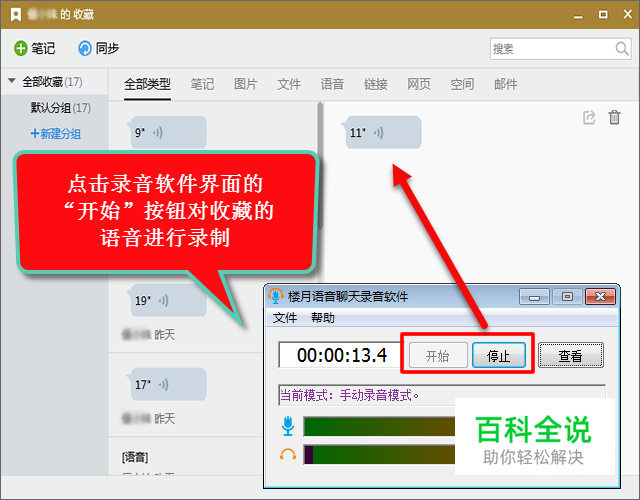
Task: Click the 楼月语音聊天录音软件 title bar app icon
Action: click(276, 296)
